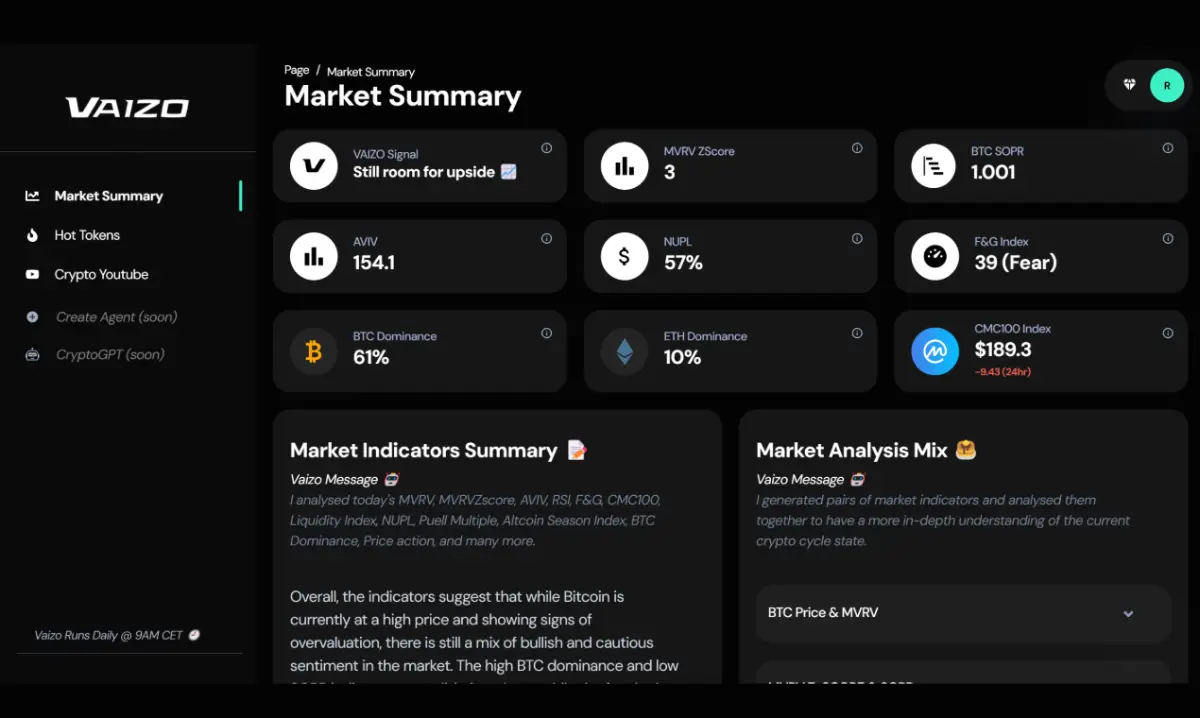Open the Market Summary sidebar item
Image resolution: width=1200 pixels, height=718 pixels.
pos(108,196)
